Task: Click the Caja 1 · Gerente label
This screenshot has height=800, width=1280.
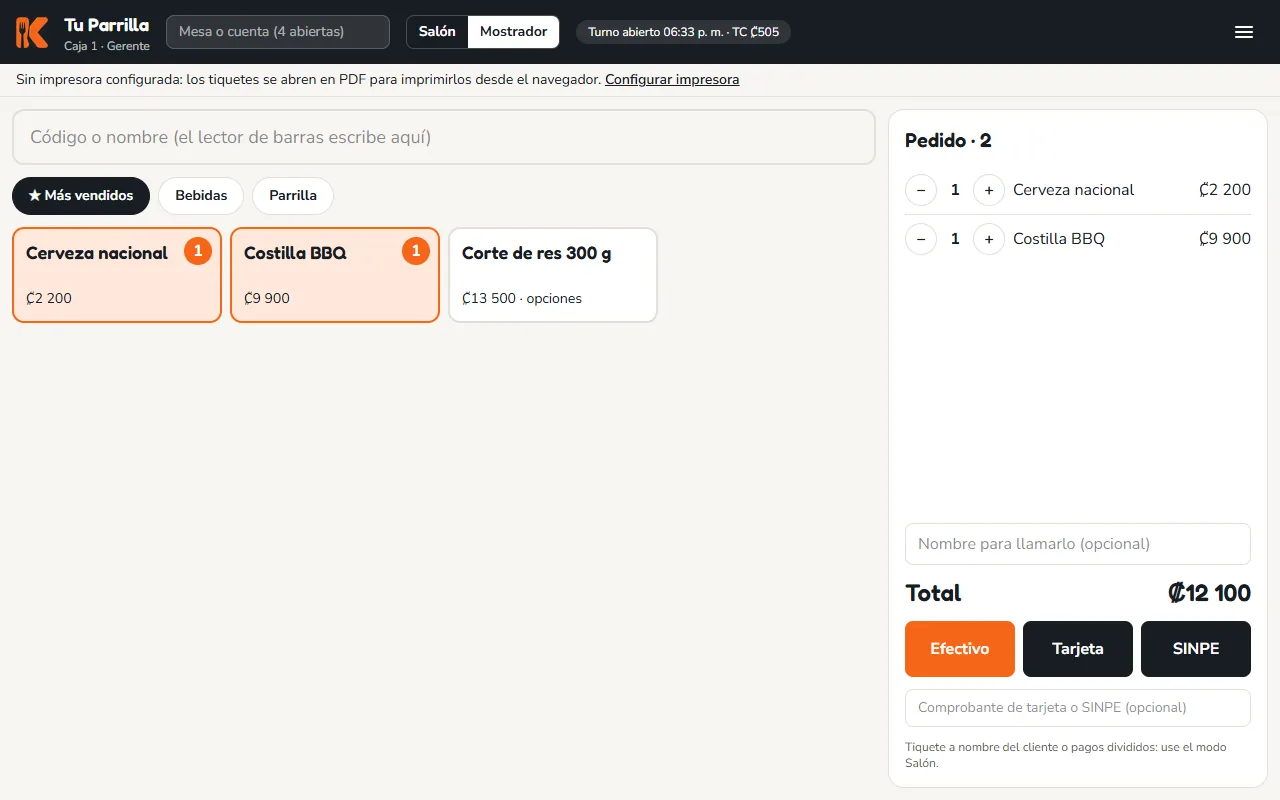Action: click(107, 46)
